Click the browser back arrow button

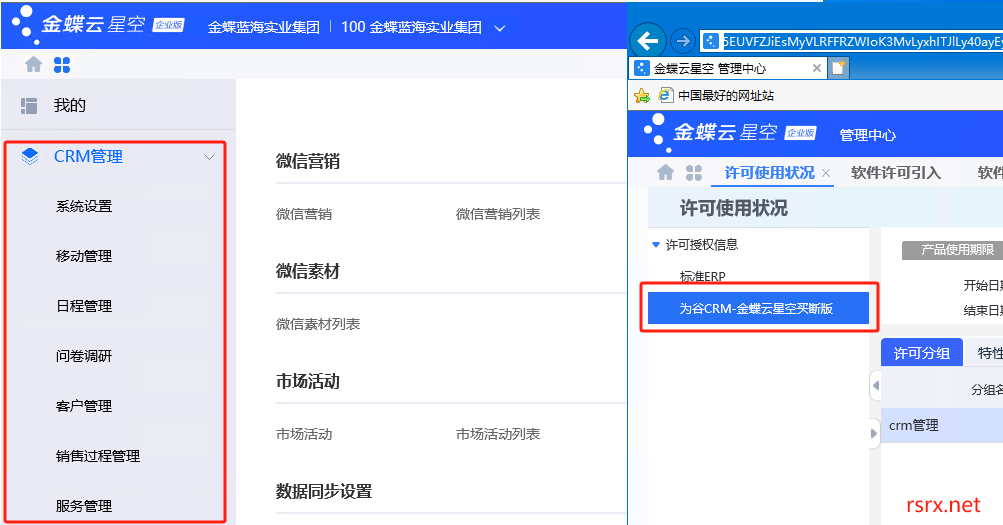click(648, 41)
